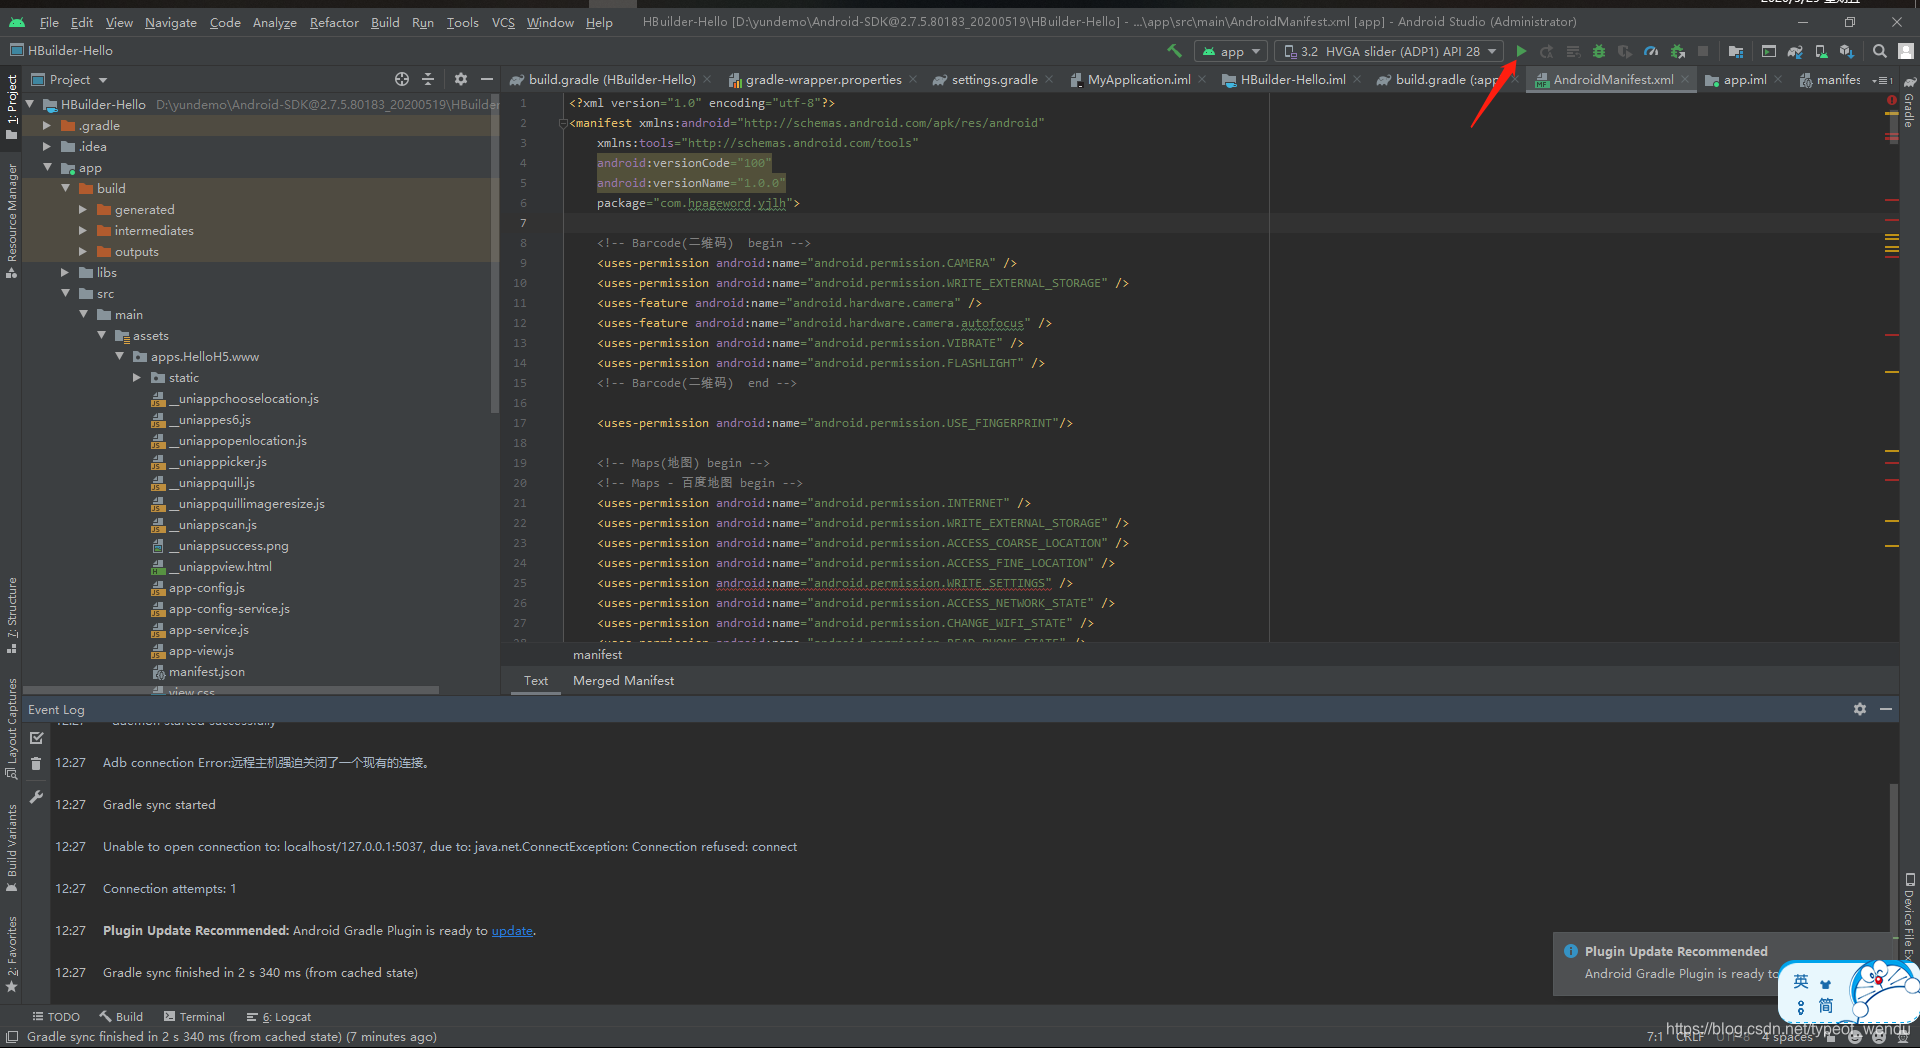Open the VCS menu

(503, 22)
